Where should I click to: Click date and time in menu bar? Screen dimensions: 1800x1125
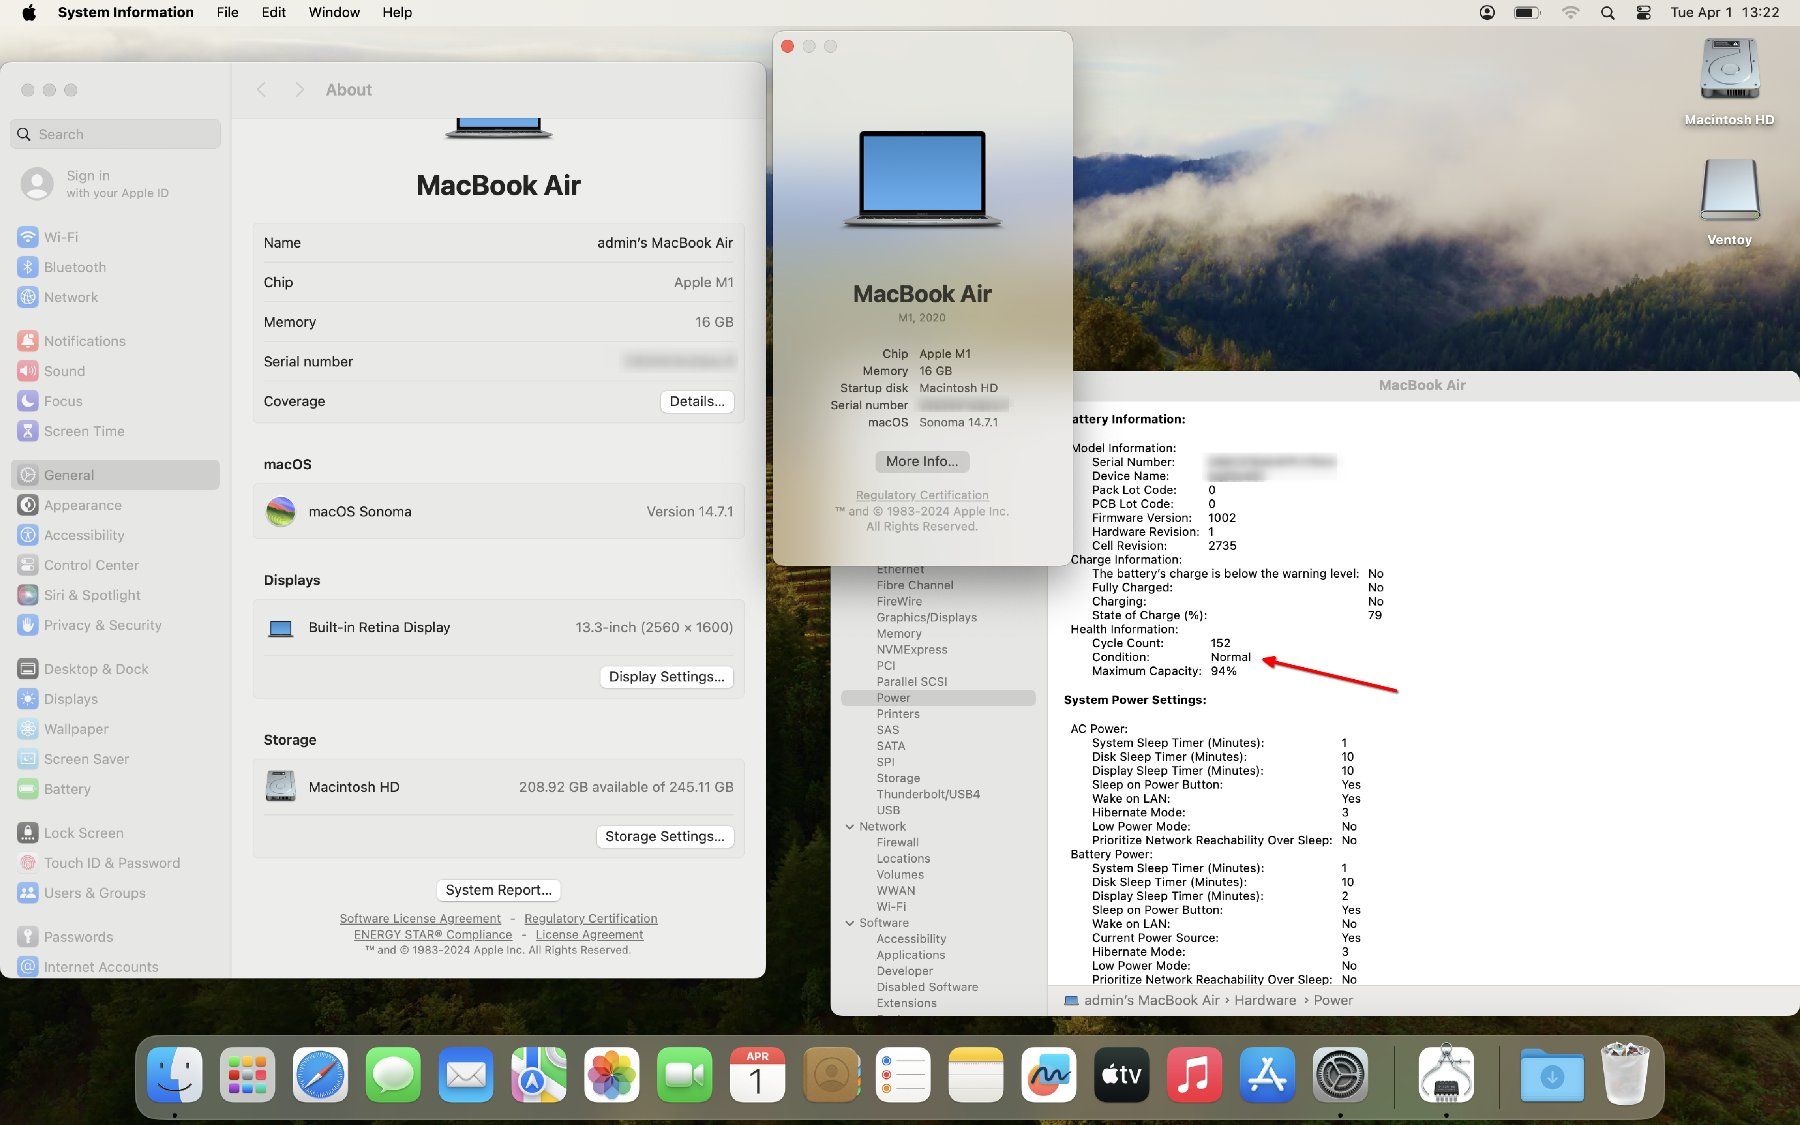(1724, 13)
